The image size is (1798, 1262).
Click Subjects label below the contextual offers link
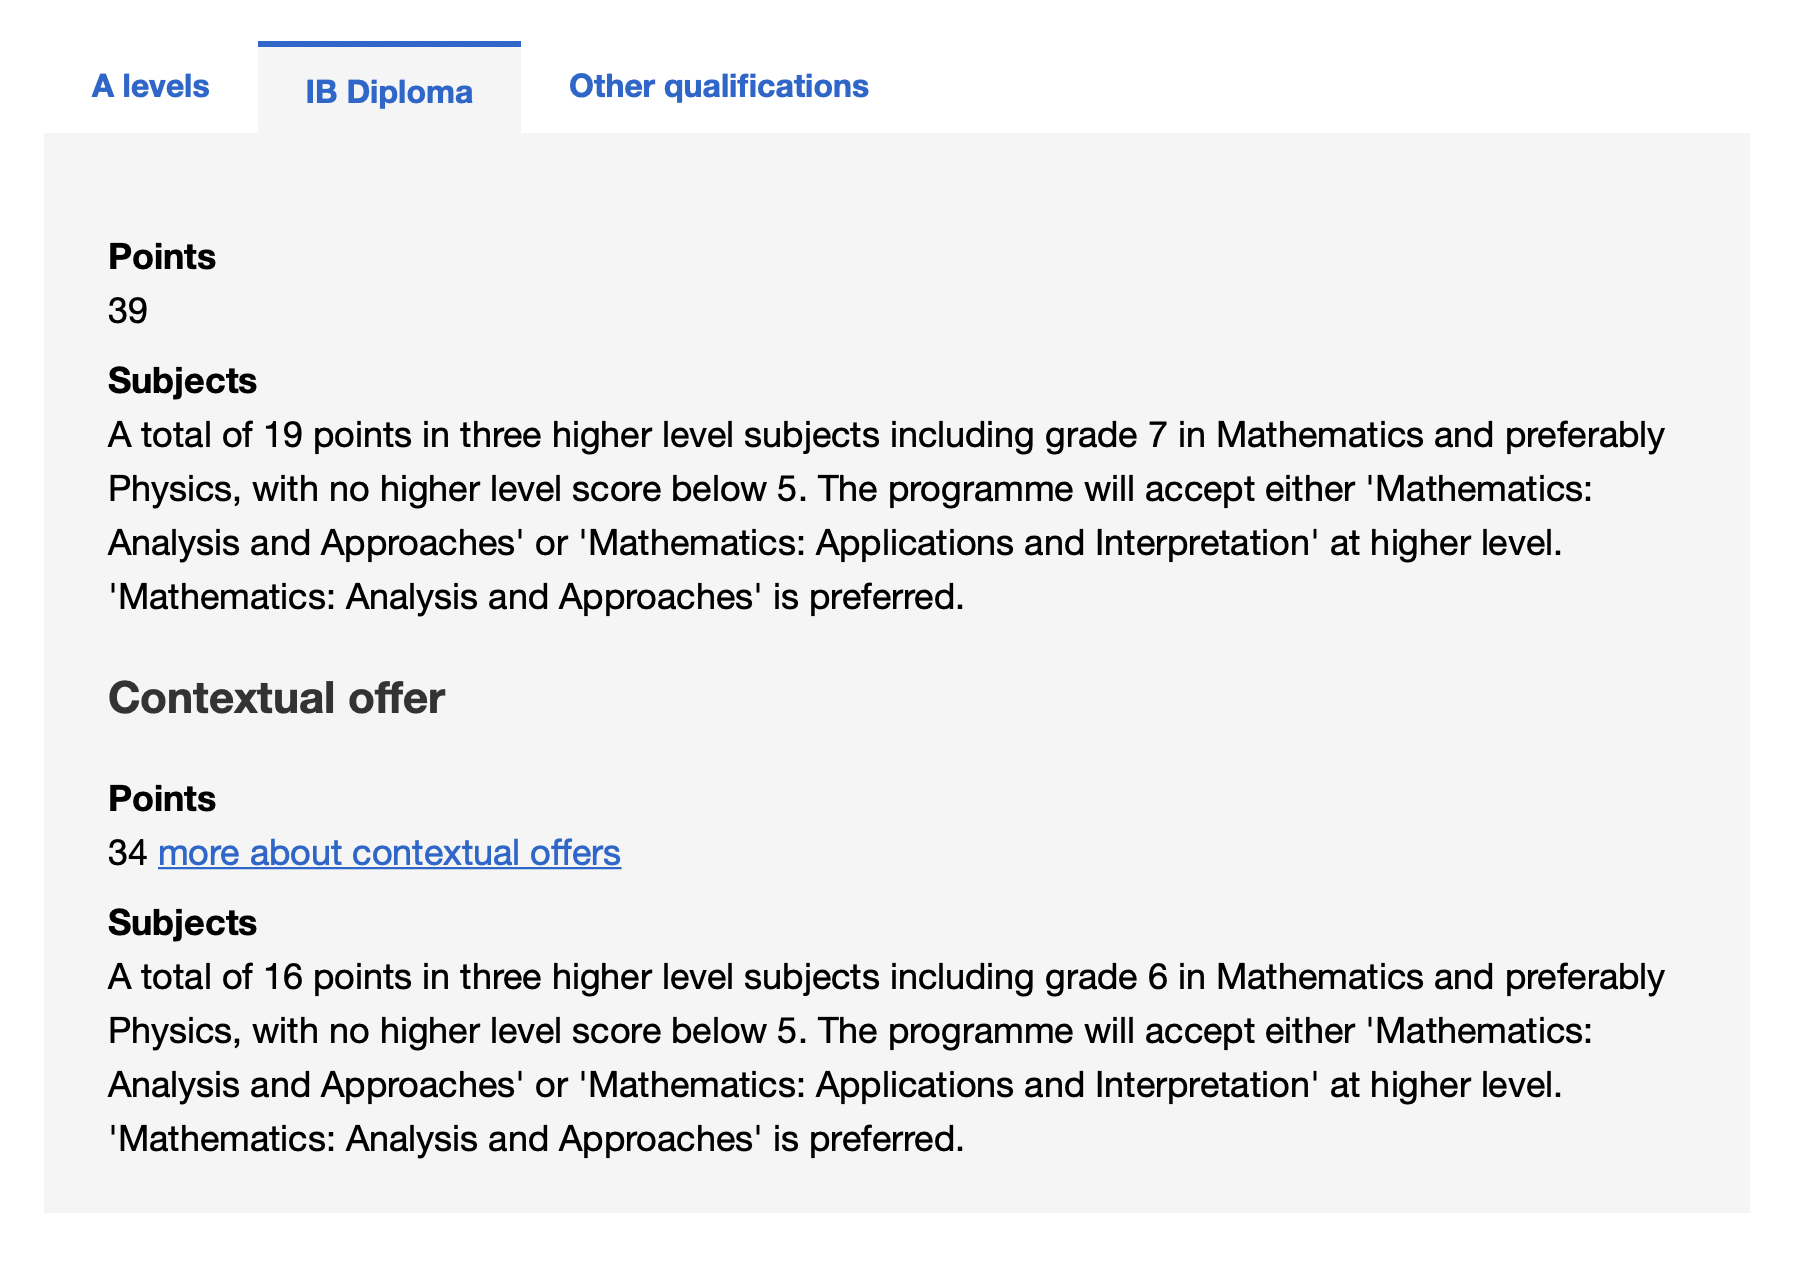(182, 922)
